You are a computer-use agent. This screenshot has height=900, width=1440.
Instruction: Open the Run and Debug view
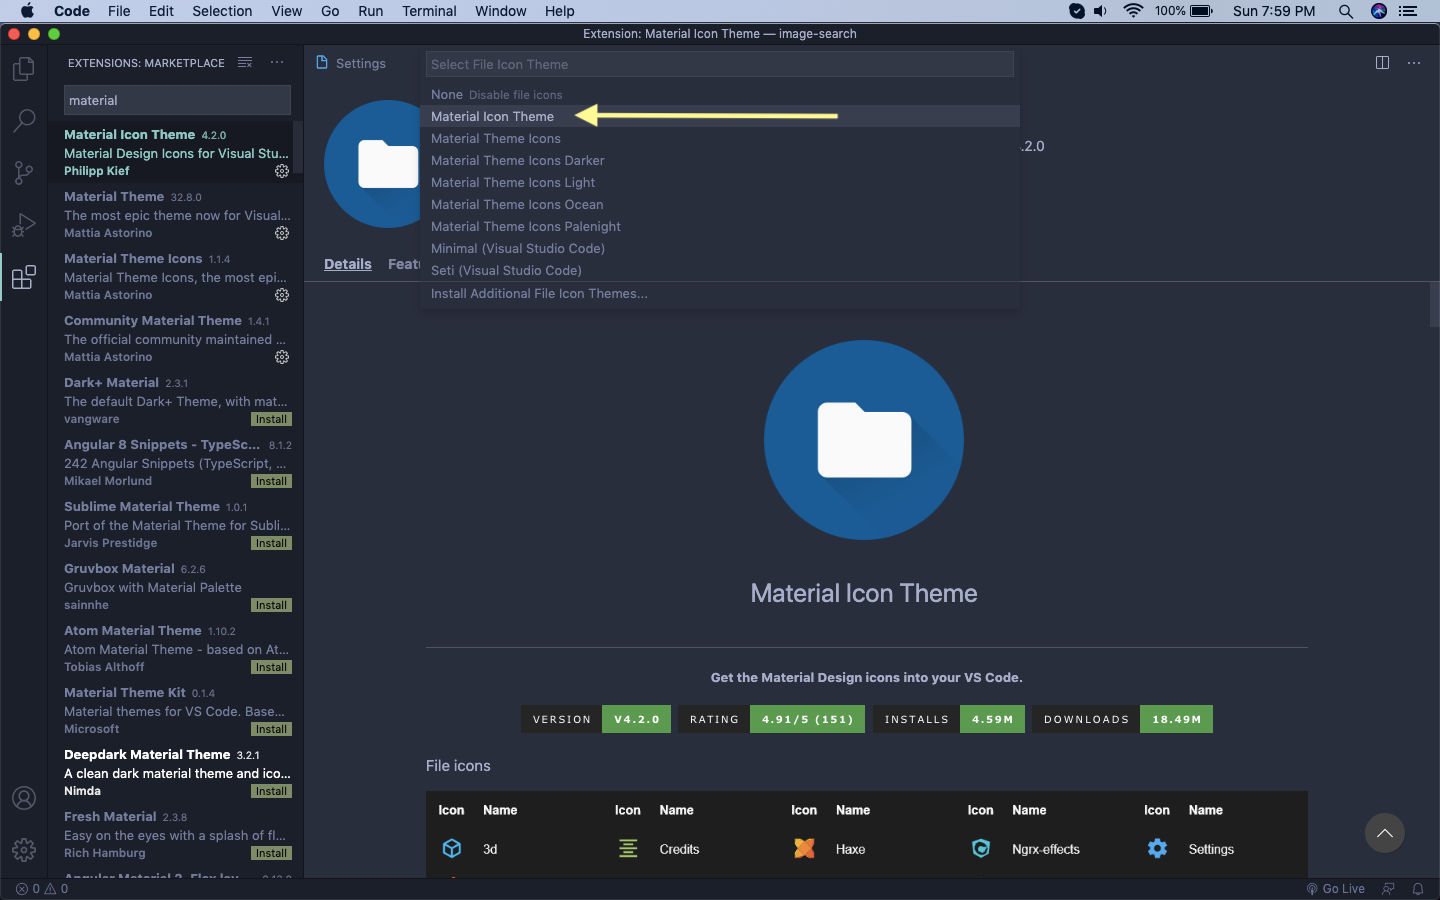pyautogui.click(x=24, y=225)
